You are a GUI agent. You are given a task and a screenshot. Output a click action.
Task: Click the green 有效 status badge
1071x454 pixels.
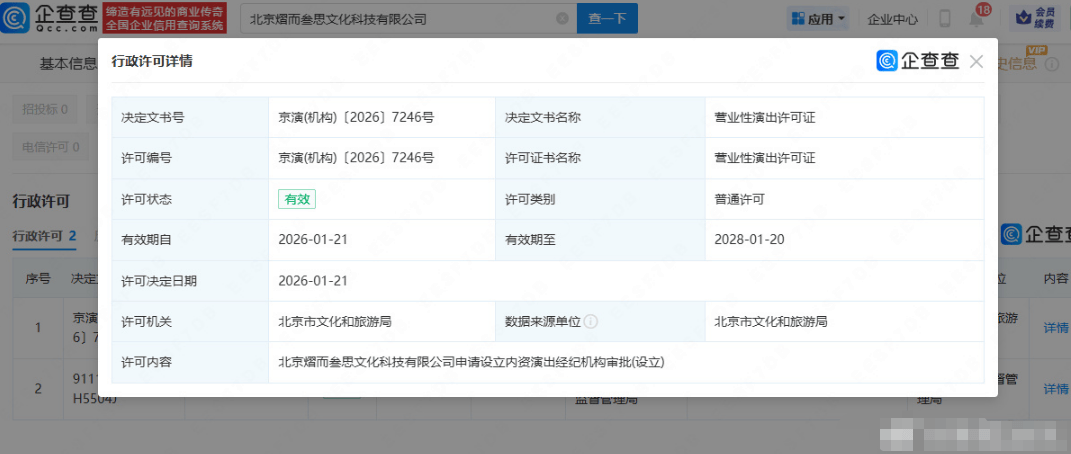tap(297, 199)
